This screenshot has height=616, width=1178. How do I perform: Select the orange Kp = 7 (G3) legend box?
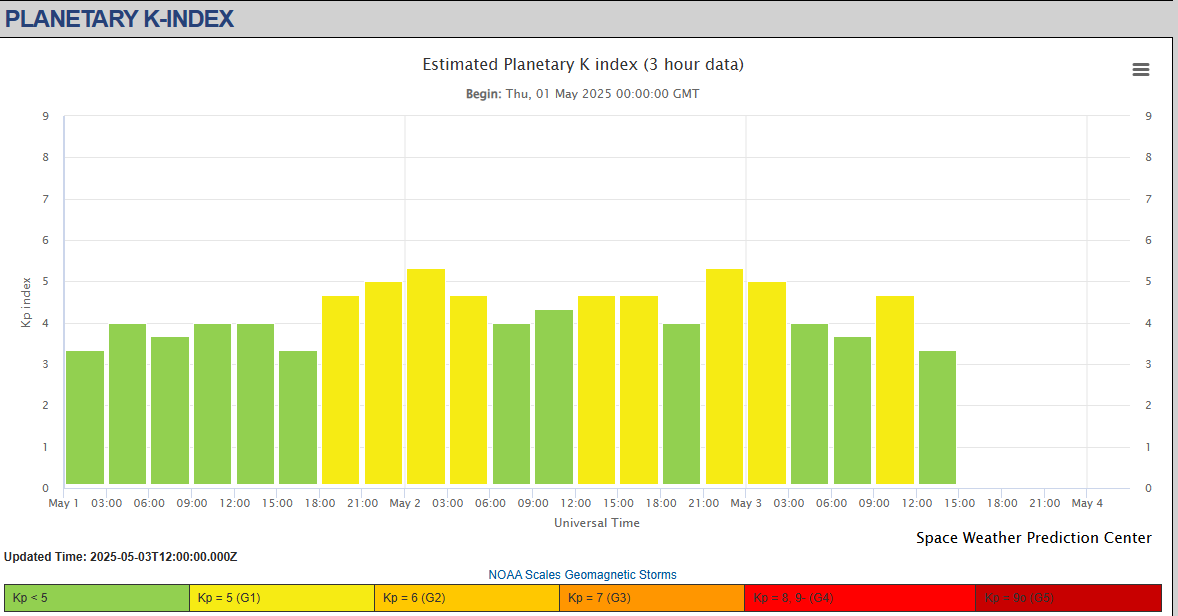[651, 598]
